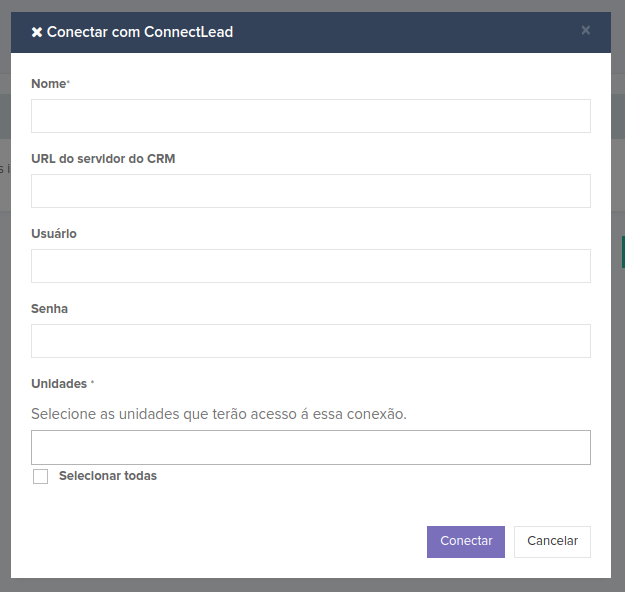Open the Unidades selection box
Viewport: 625px width, 592px height.
coord(311,447)
